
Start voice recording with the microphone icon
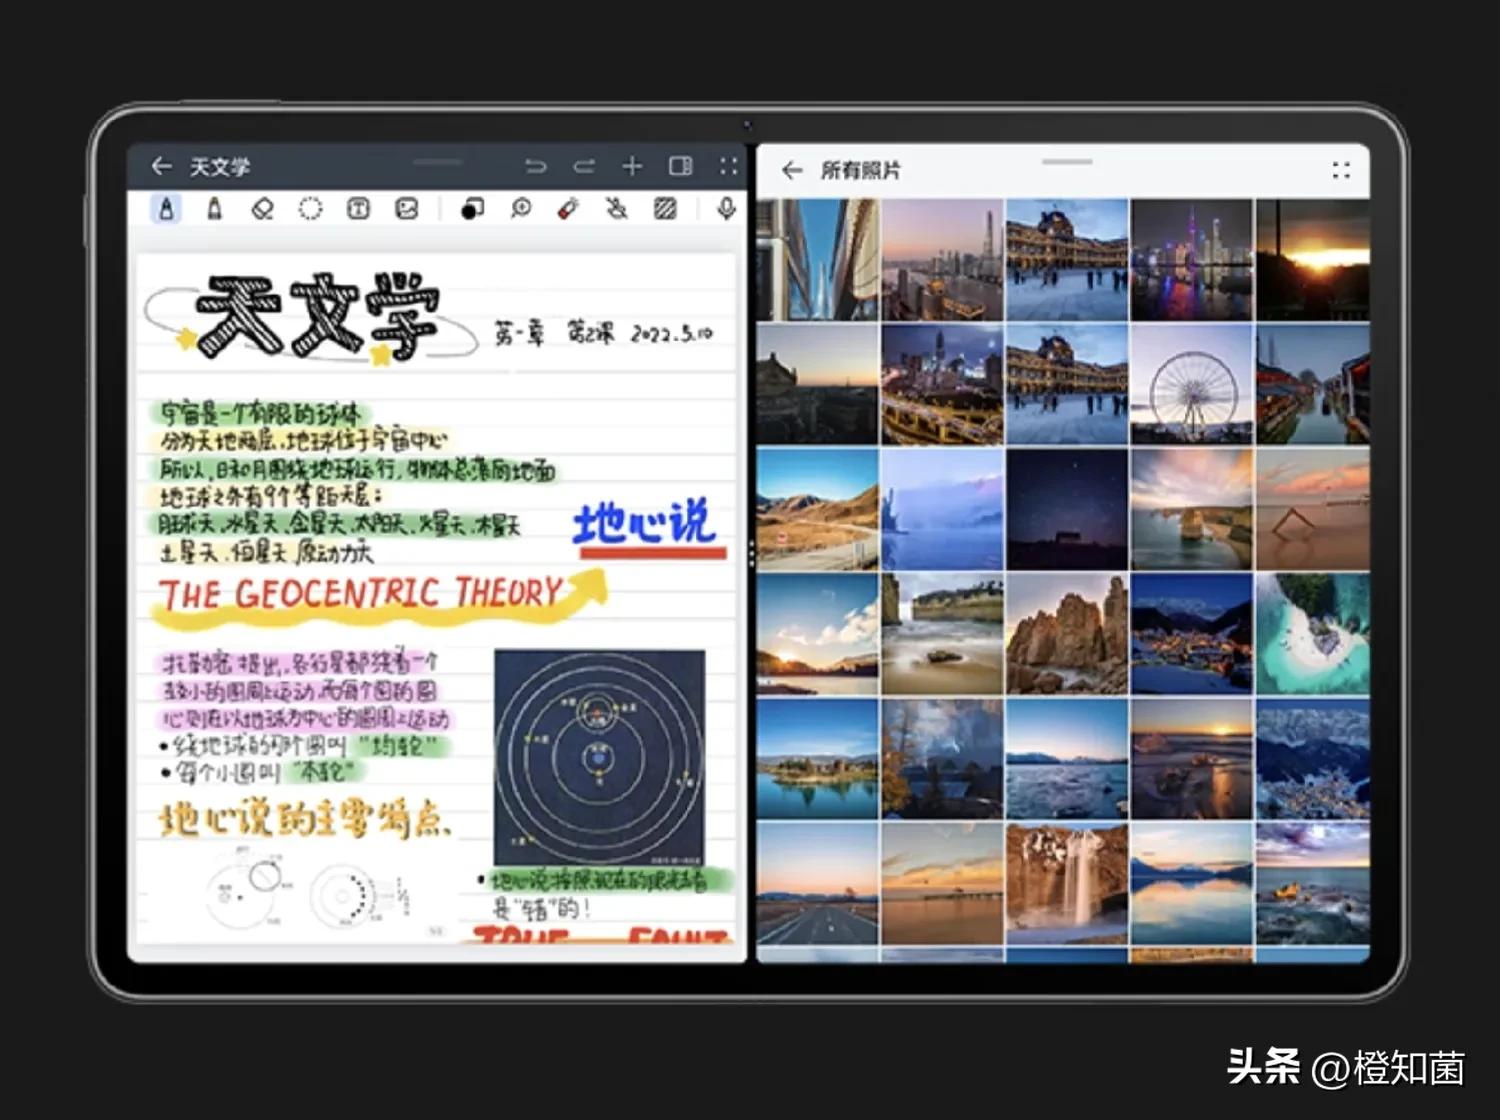(727, 209)
